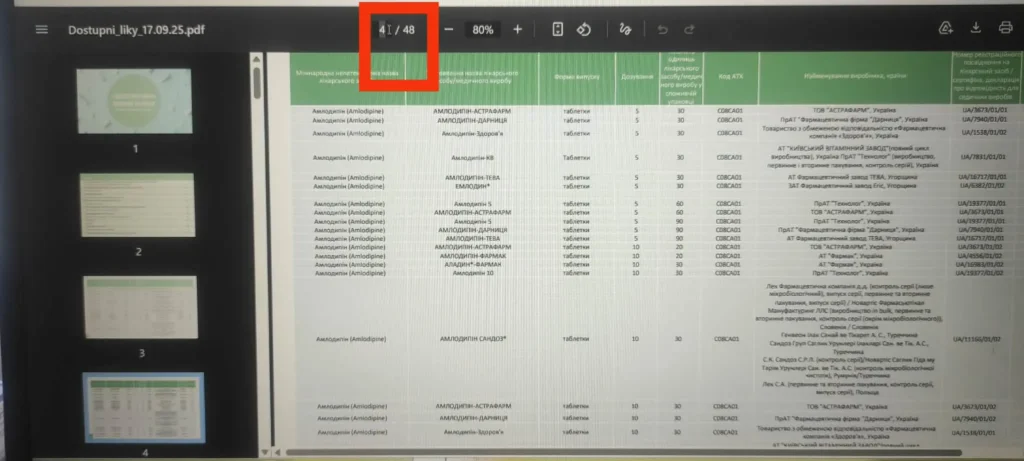Click the 80% zoom level field

483,29
